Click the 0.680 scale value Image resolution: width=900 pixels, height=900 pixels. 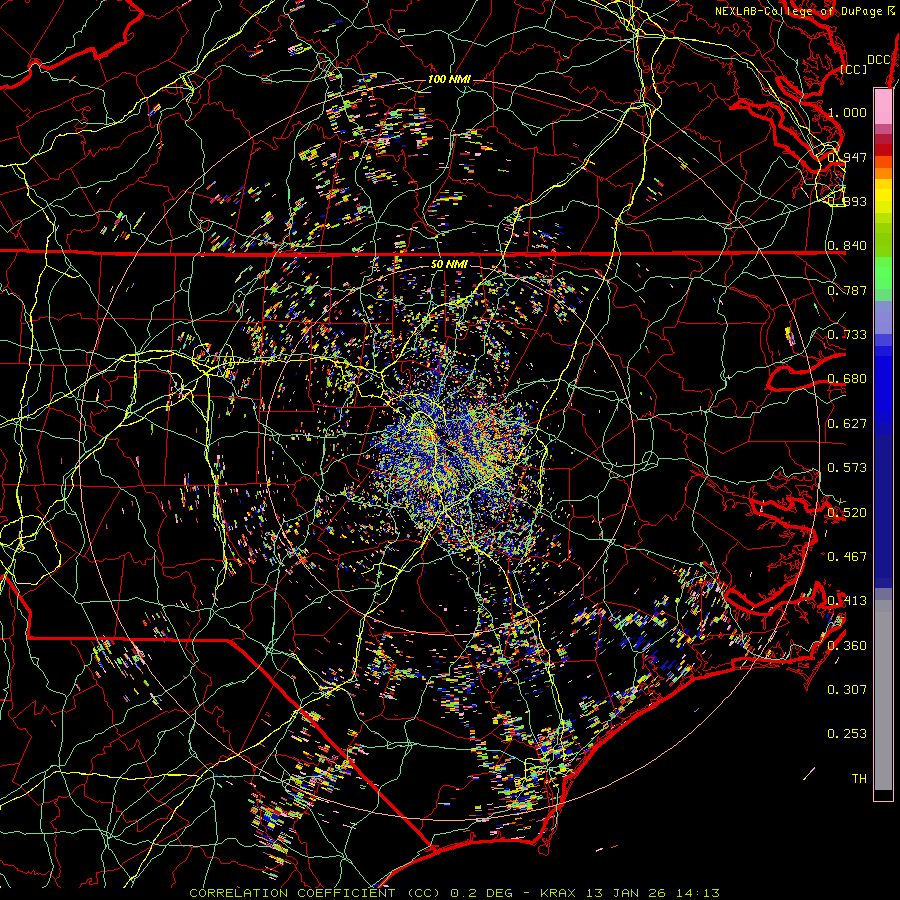point(847,379)
